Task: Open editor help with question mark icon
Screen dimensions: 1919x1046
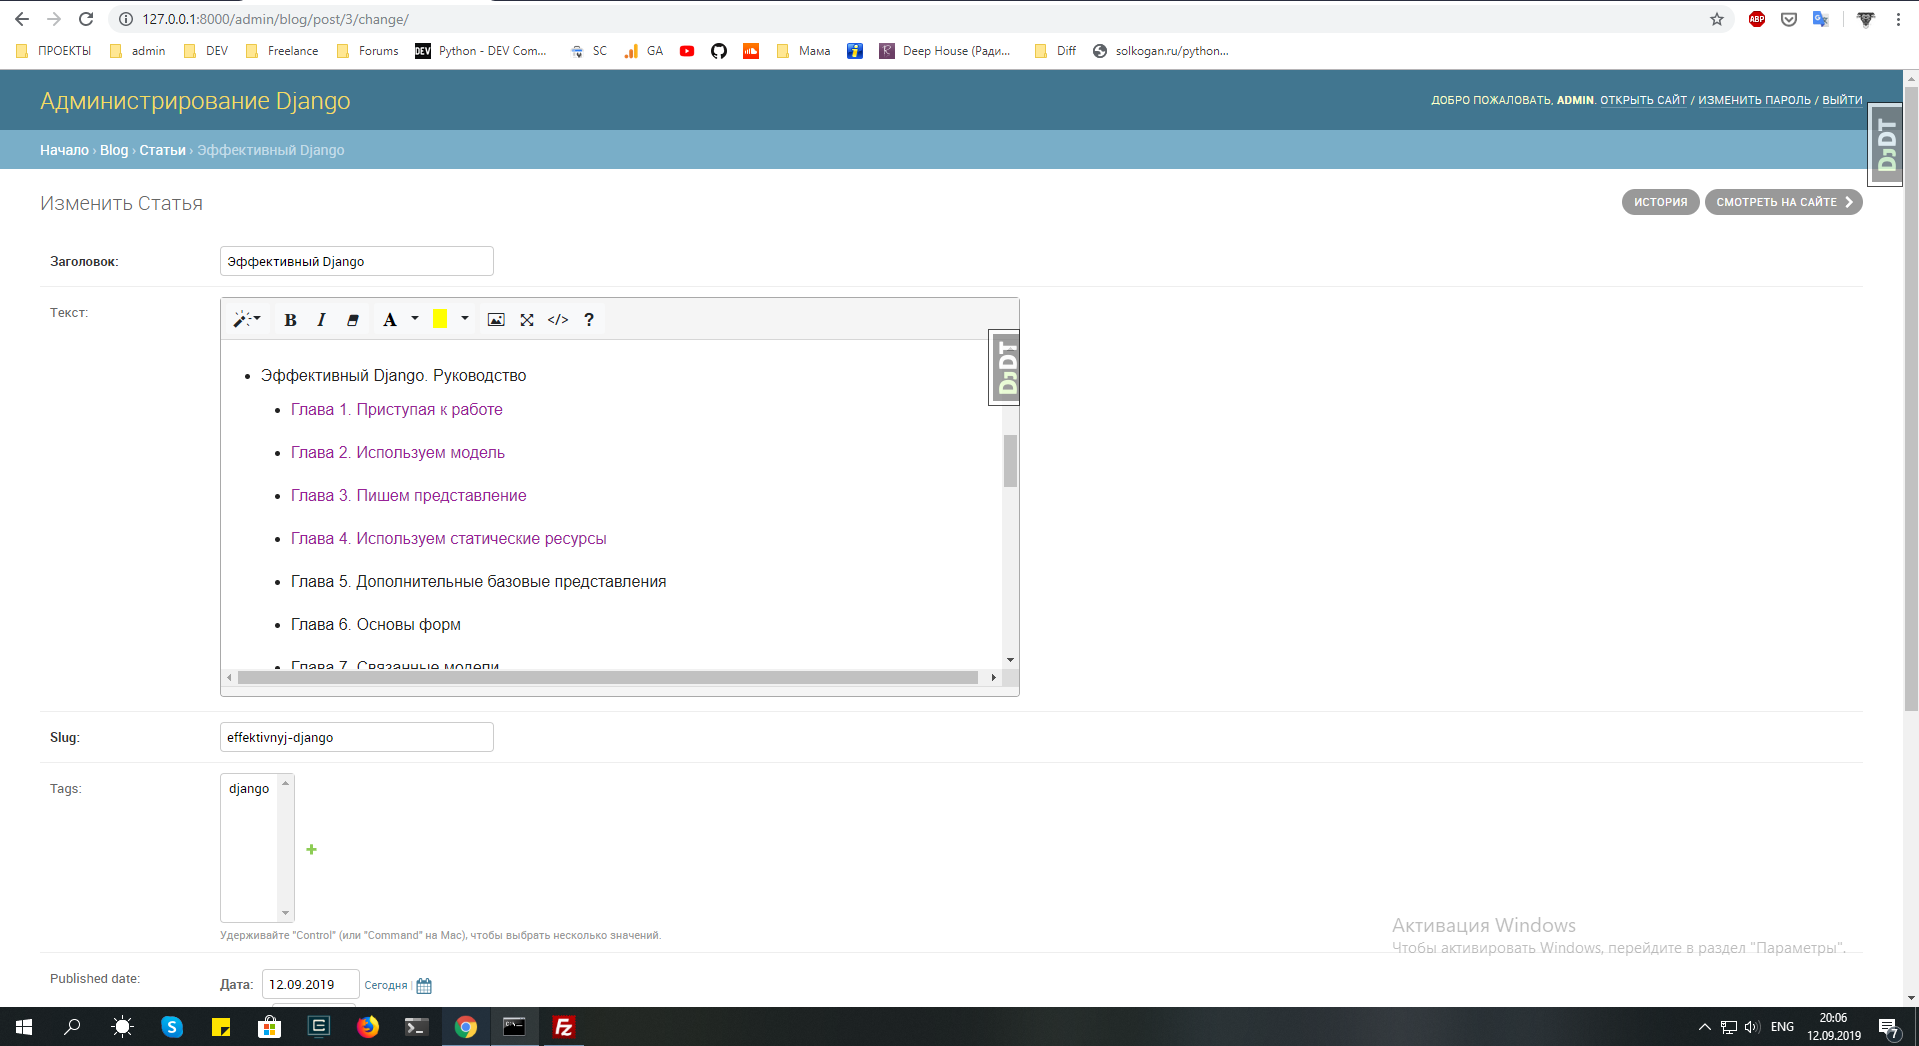Action: [589, 320]
